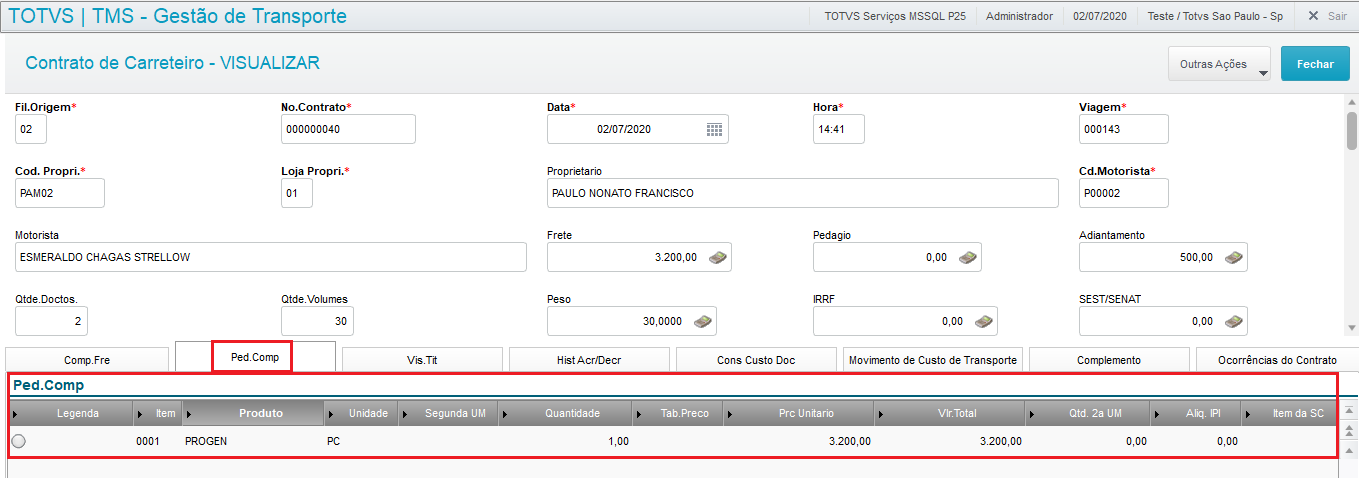
Task: Click the Qtde.Volumes input field
Action: (x=318, y=321)
